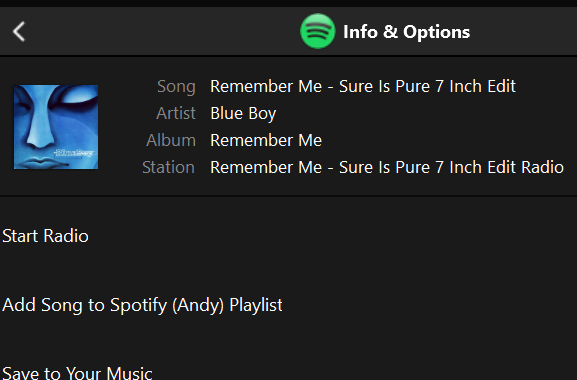Screen dimensions: 577x380
Task: Click the nose on the album cover image
Action: point(39,132)
